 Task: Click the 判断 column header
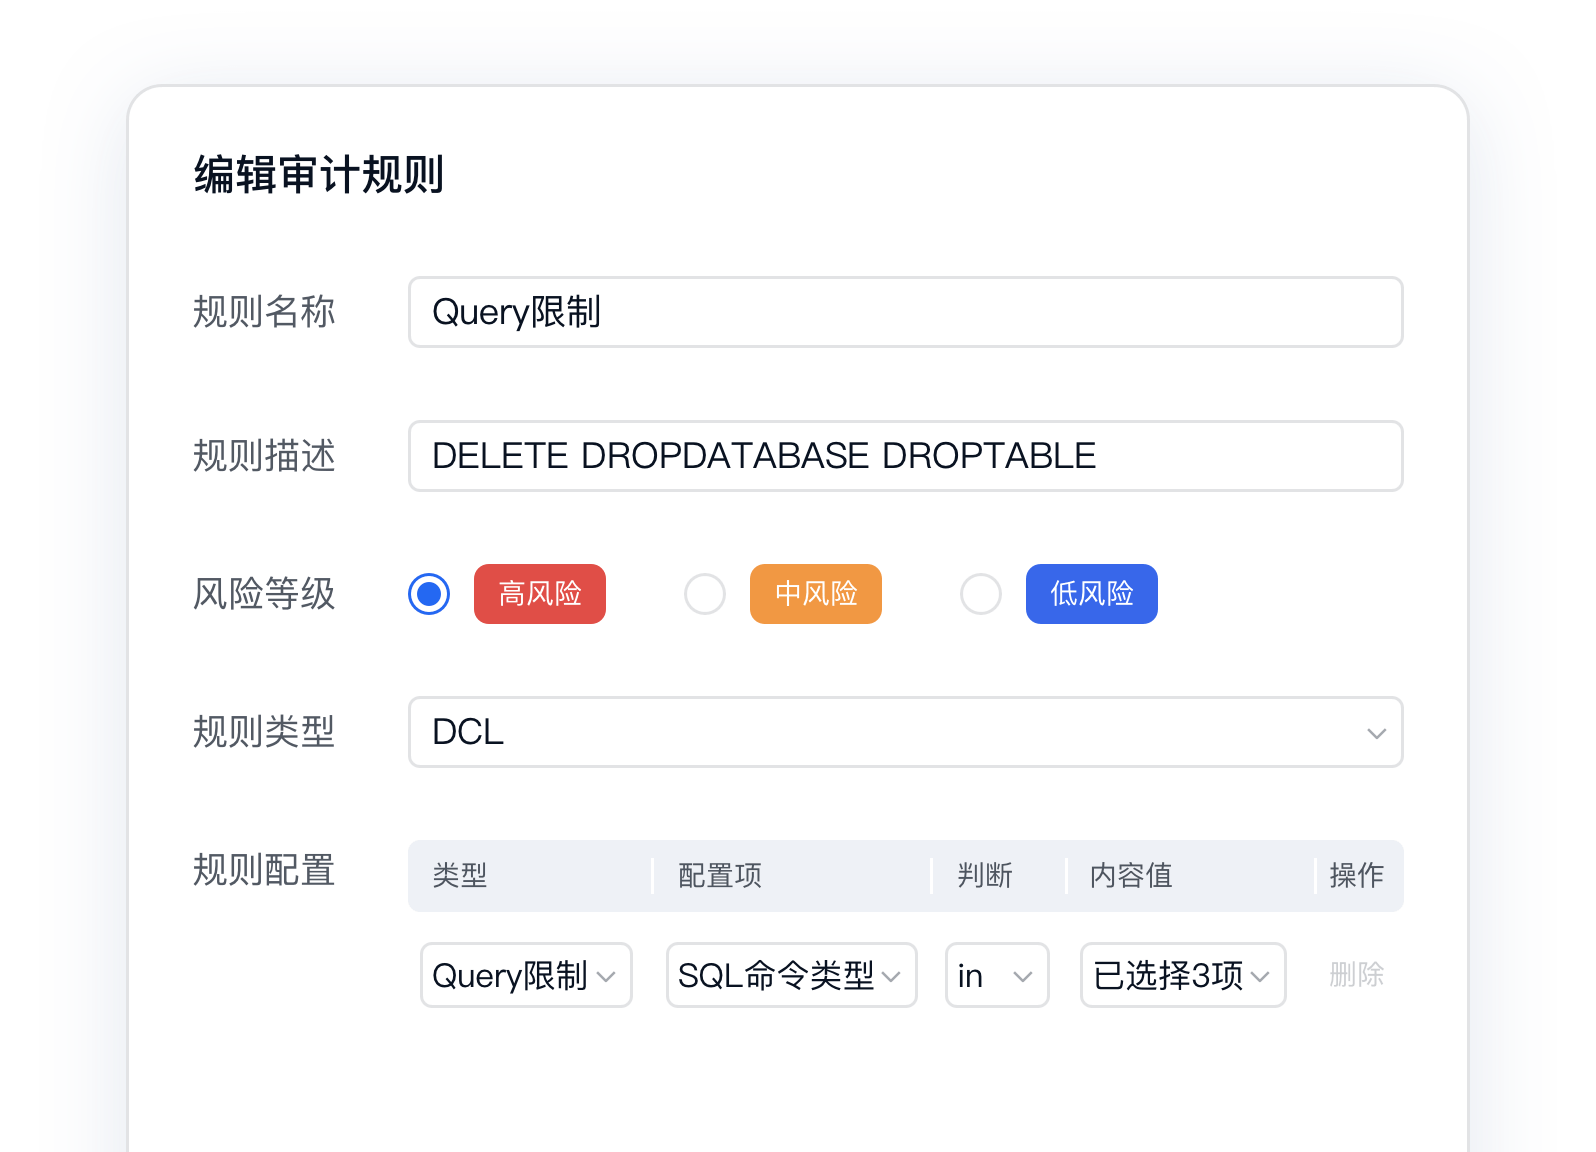coord(985,876)
